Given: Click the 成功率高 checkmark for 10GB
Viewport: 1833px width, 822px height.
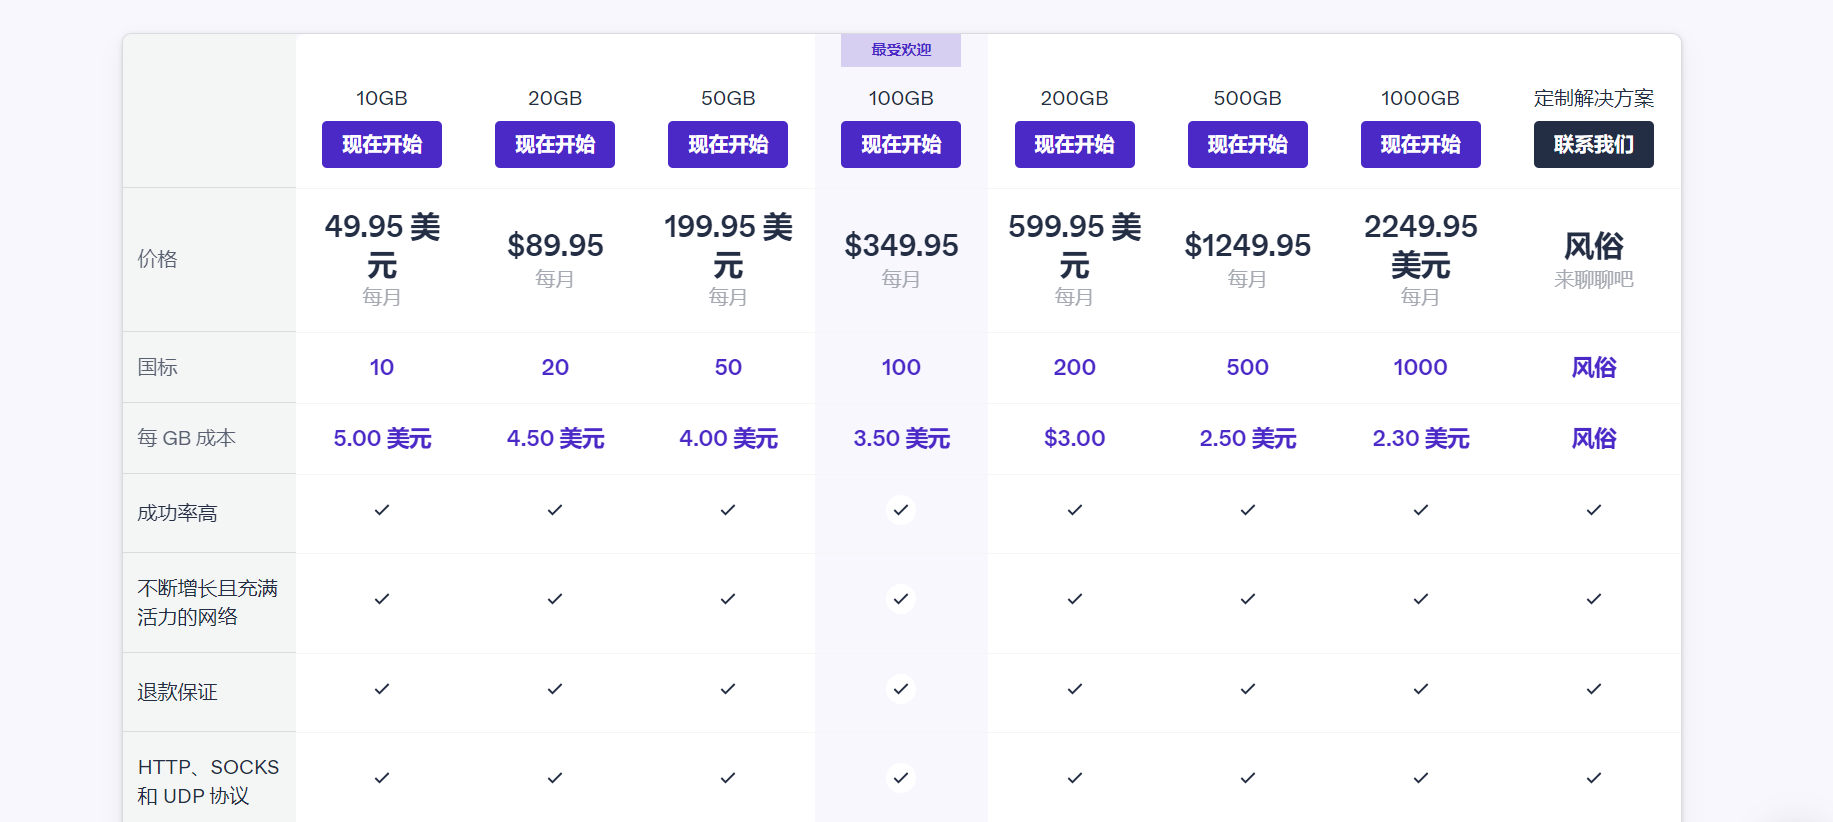Looking at the screenshot, I should click(x=381, y=510).
